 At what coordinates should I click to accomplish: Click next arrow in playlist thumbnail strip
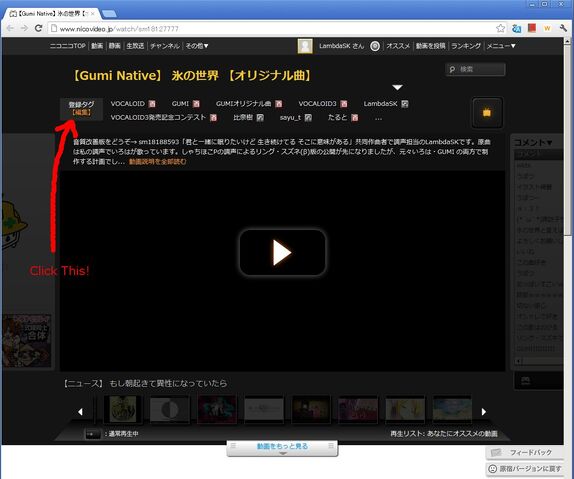pos(484,412)
